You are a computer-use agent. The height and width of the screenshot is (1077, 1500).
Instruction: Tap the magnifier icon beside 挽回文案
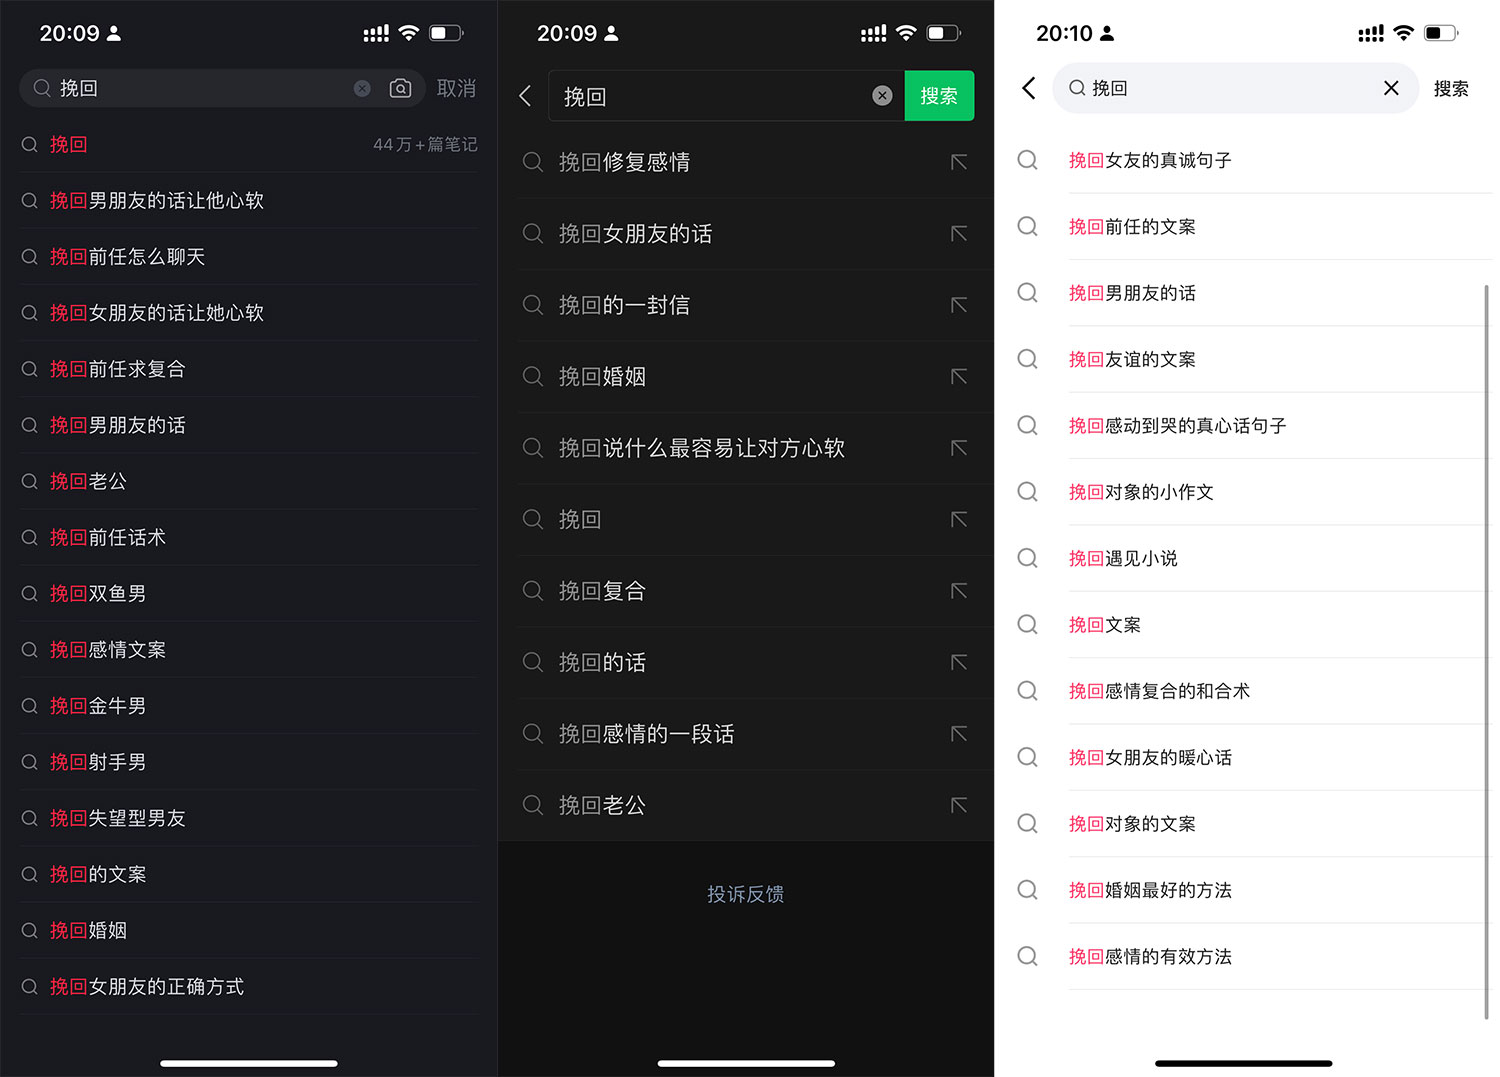coord(1027,624)
